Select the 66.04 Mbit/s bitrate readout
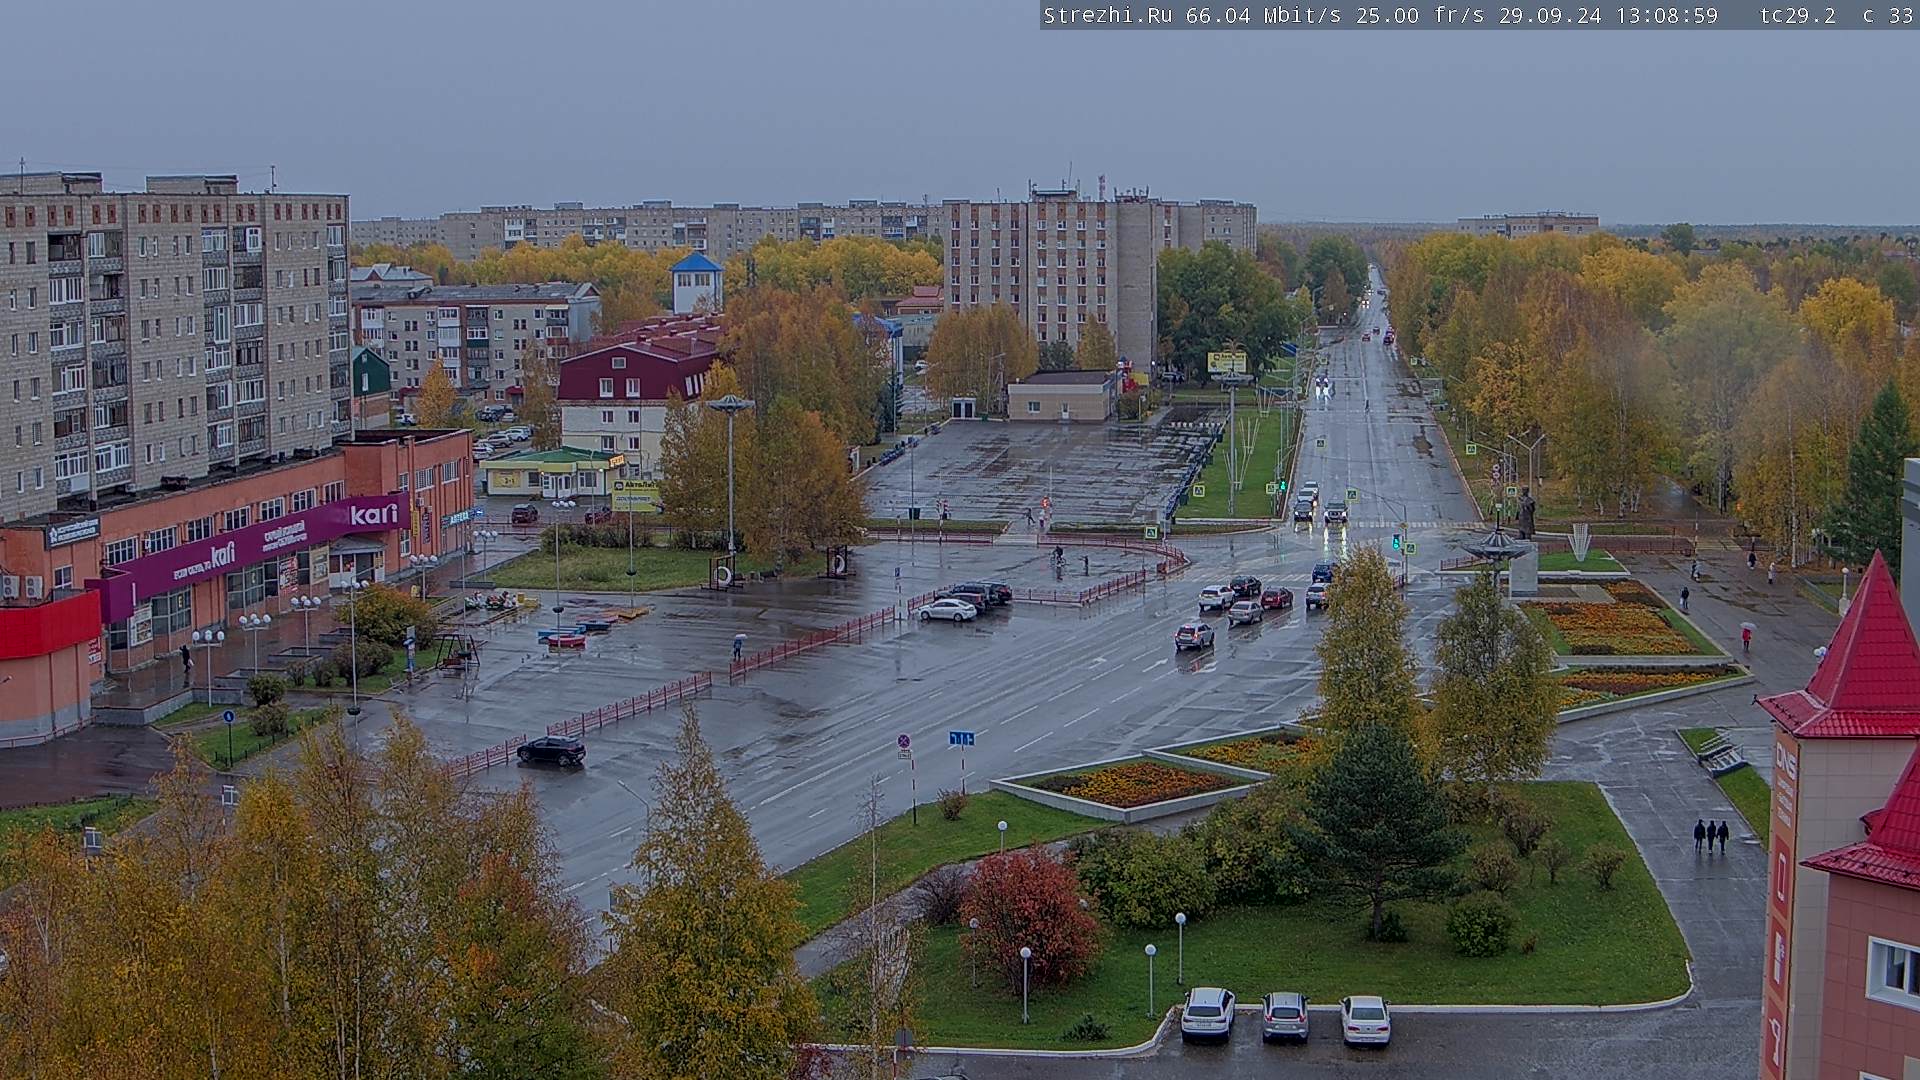 (x=1263, y=15)
